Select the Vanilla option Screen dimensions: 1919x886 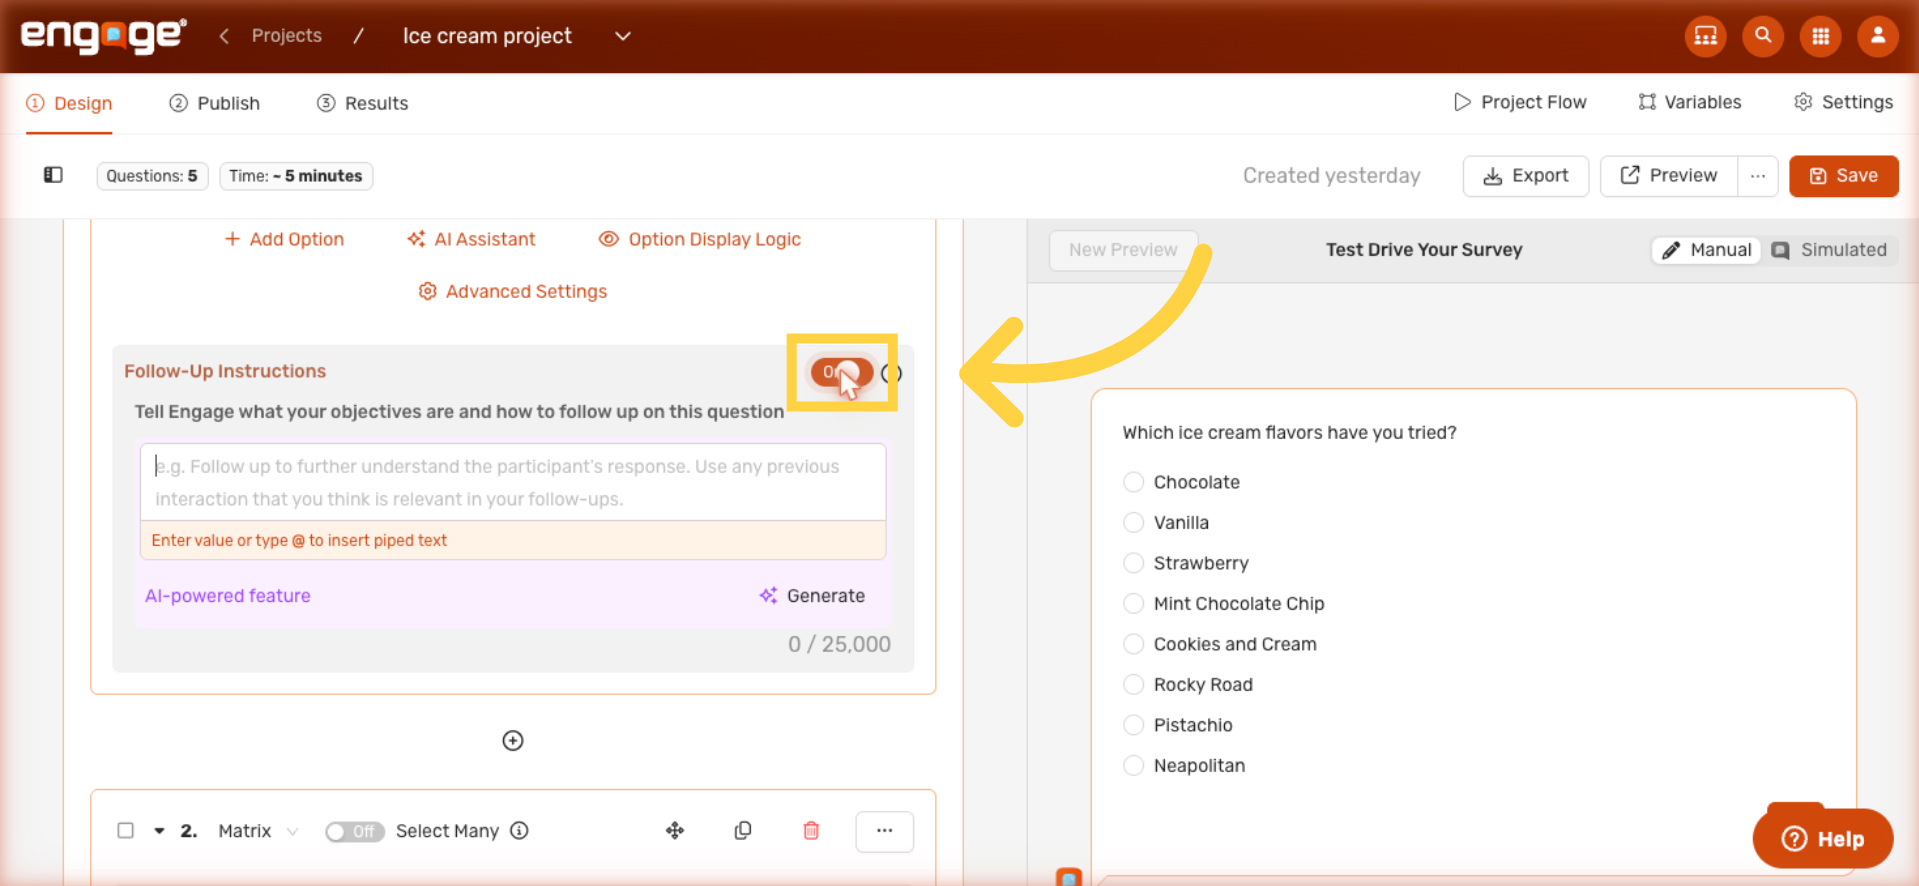[1133, 522]
